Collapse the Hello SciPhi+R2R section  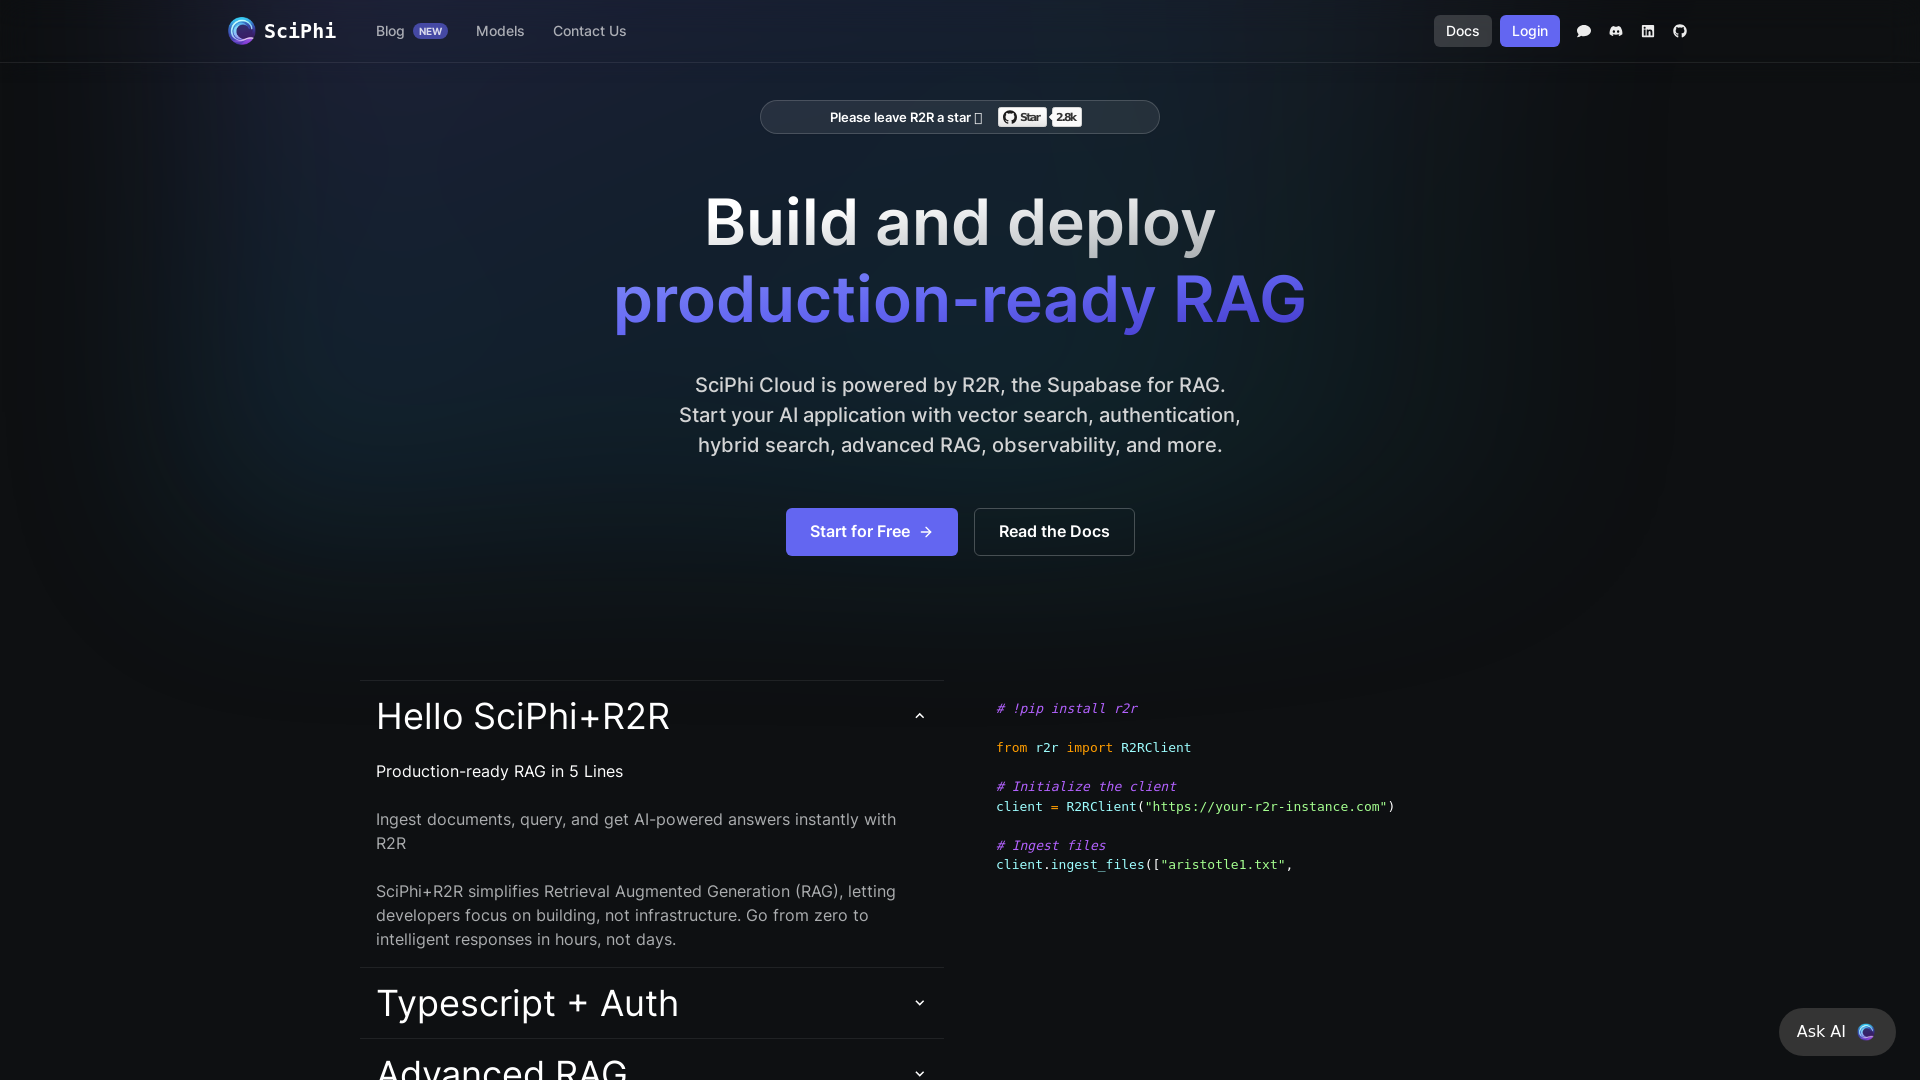tap(651, 716)
